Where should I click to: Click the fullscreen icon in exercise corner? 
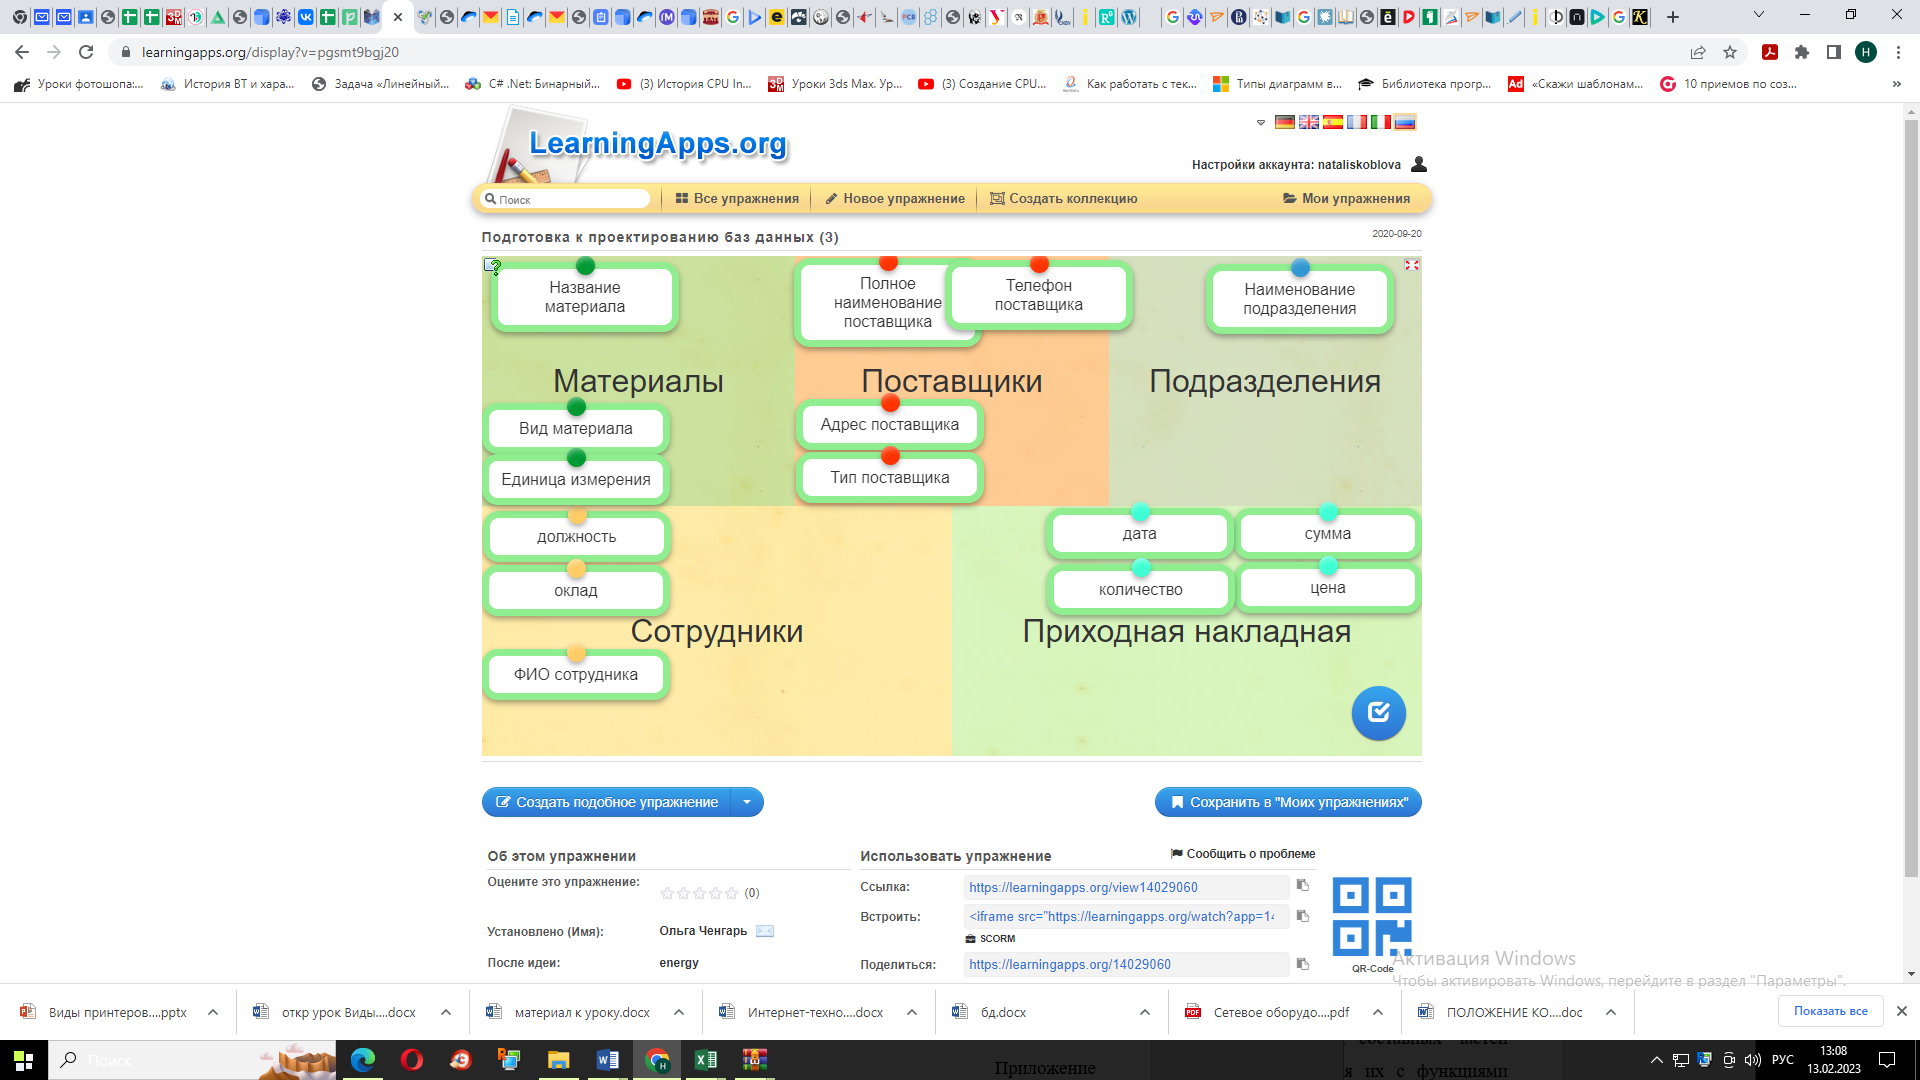(1411, 265)
